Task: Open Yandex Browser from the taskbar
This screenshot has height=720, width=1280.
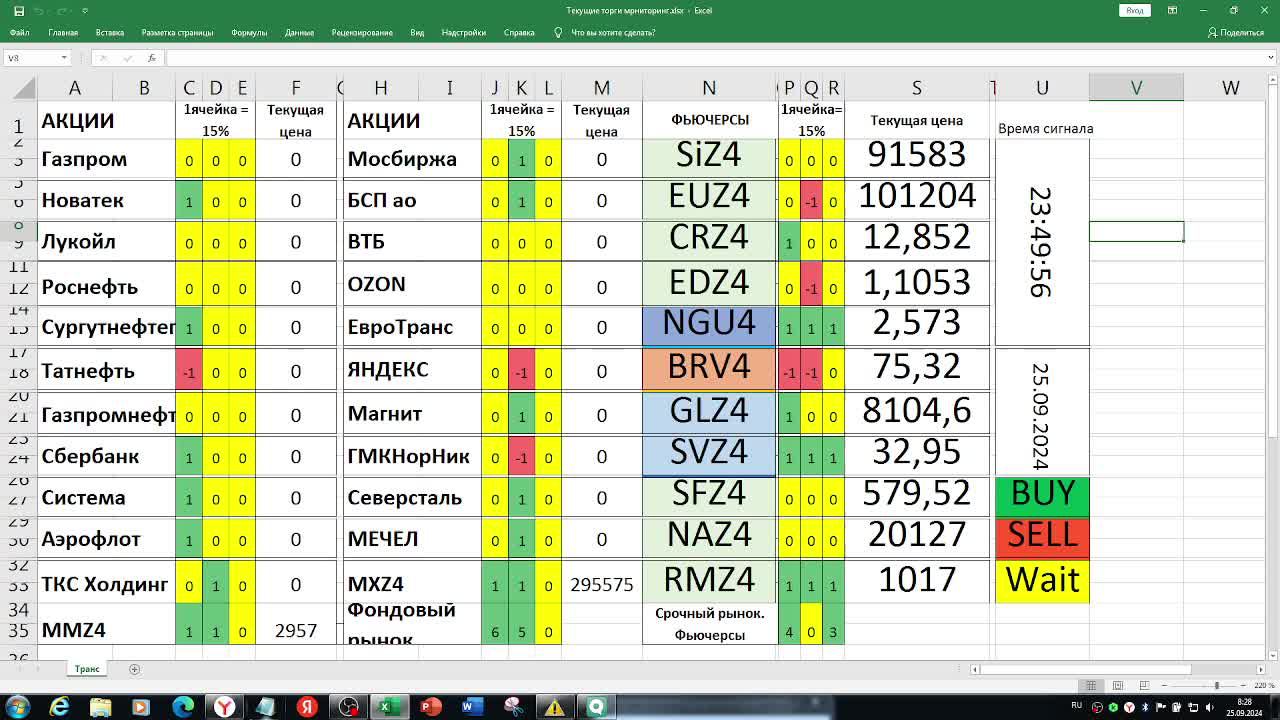Action: [x=225, y=707]
